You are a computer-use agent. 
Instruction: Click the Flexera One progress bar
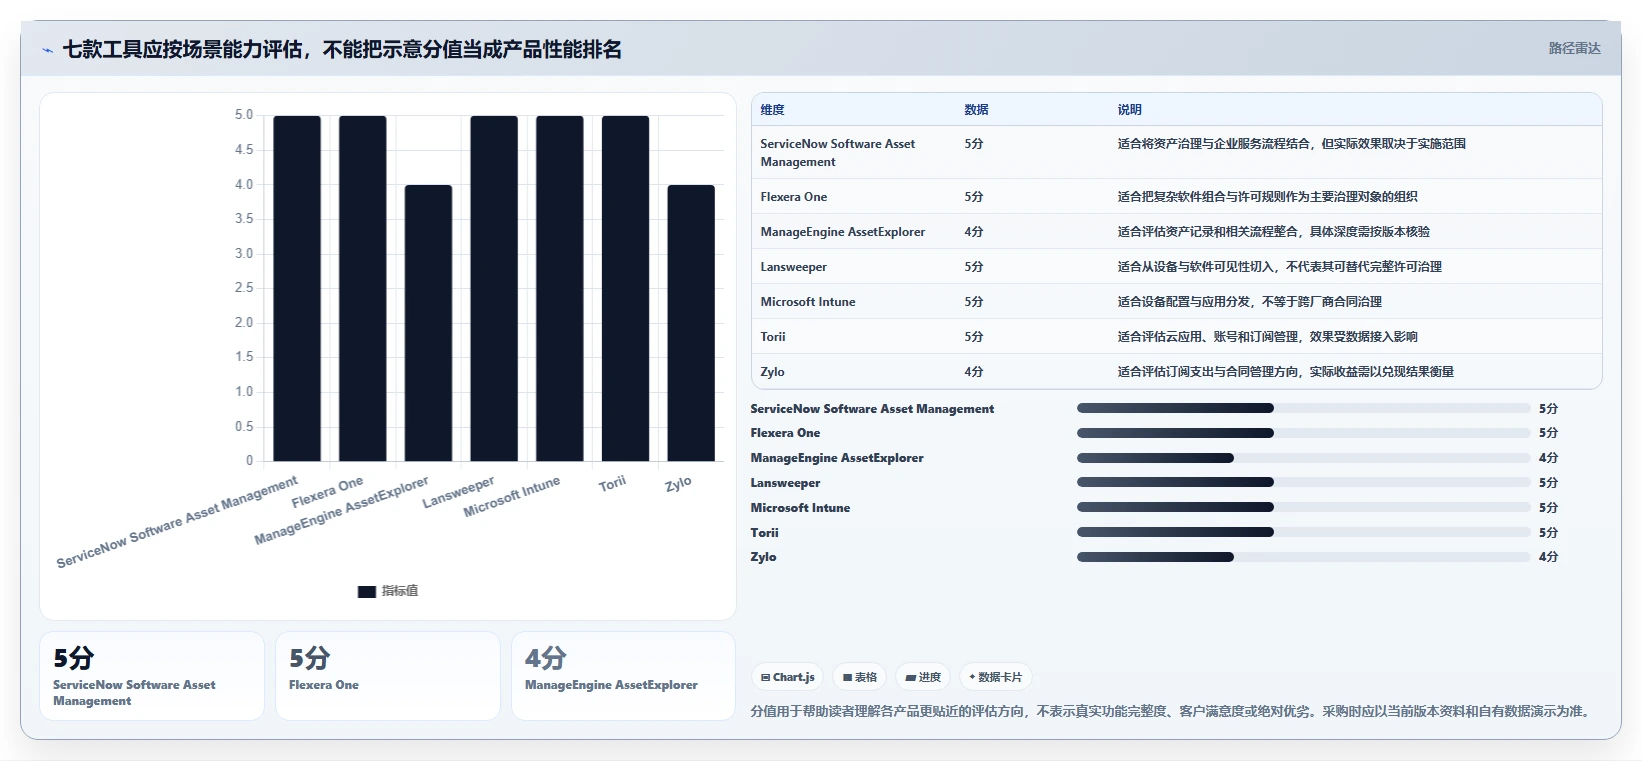pos(1304,433)
